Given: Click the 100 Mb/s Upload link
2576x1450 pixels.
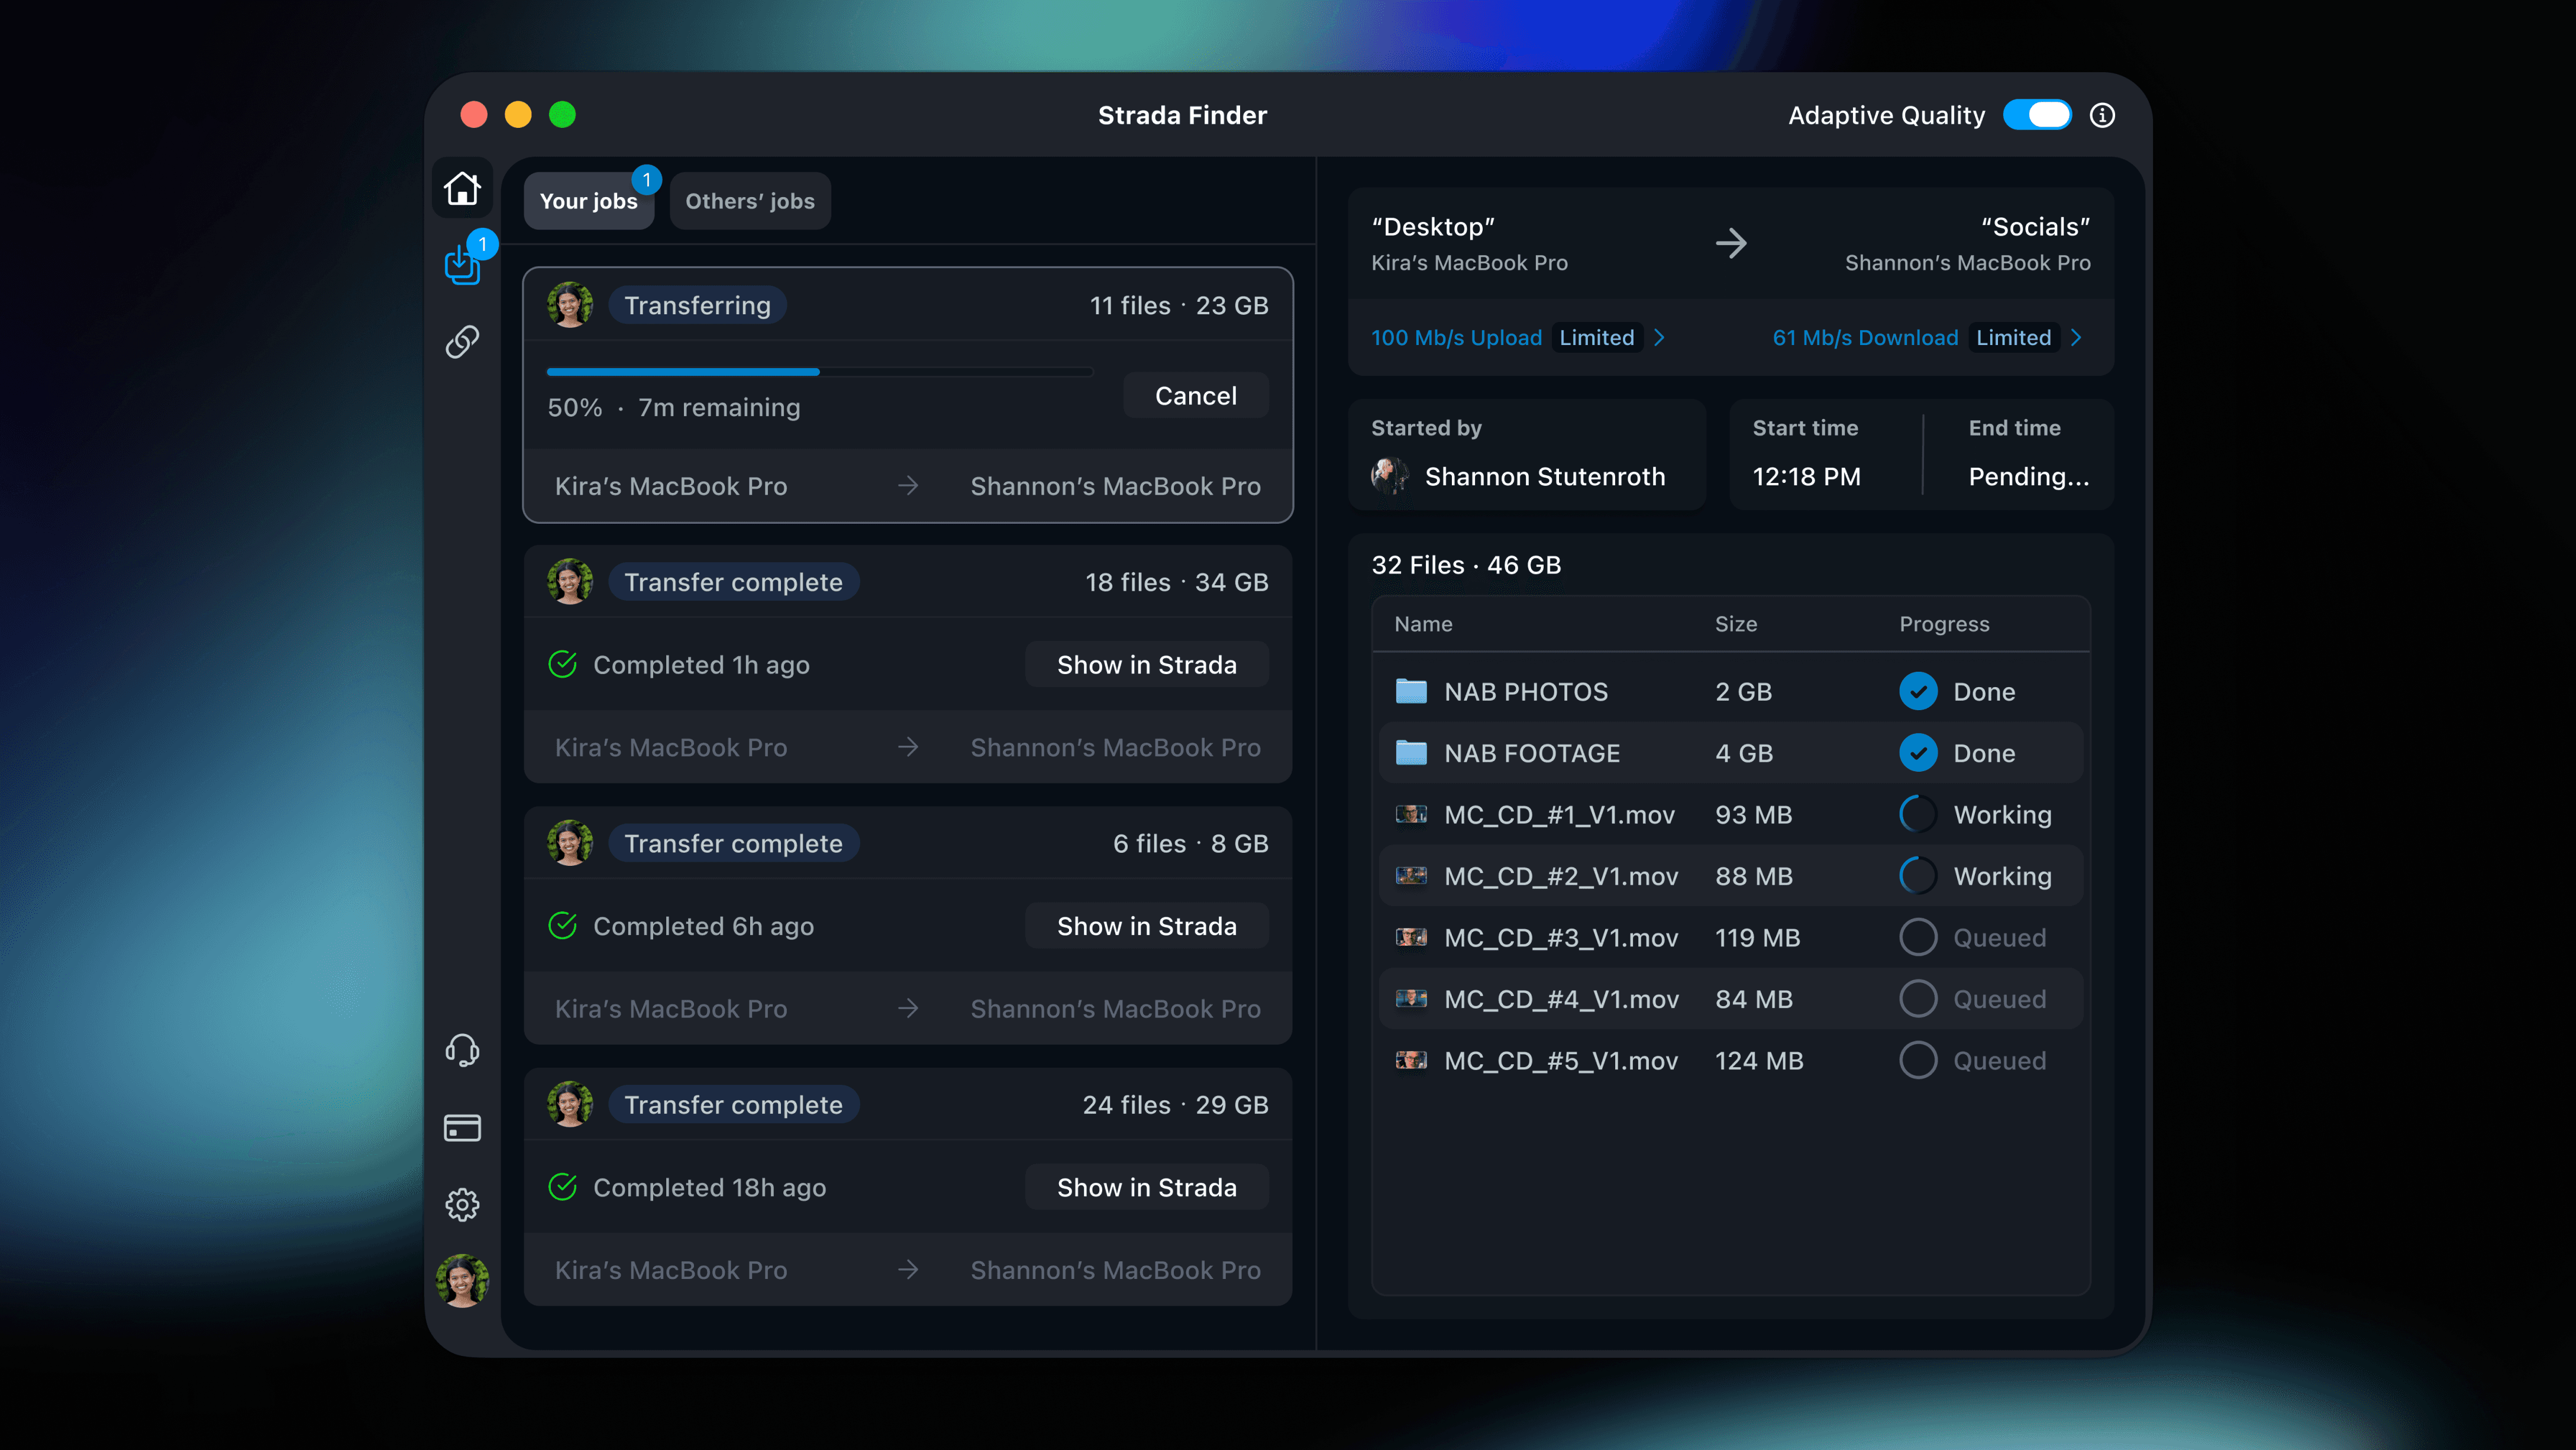Looking at the screenshot, I should pos(1456,338).
